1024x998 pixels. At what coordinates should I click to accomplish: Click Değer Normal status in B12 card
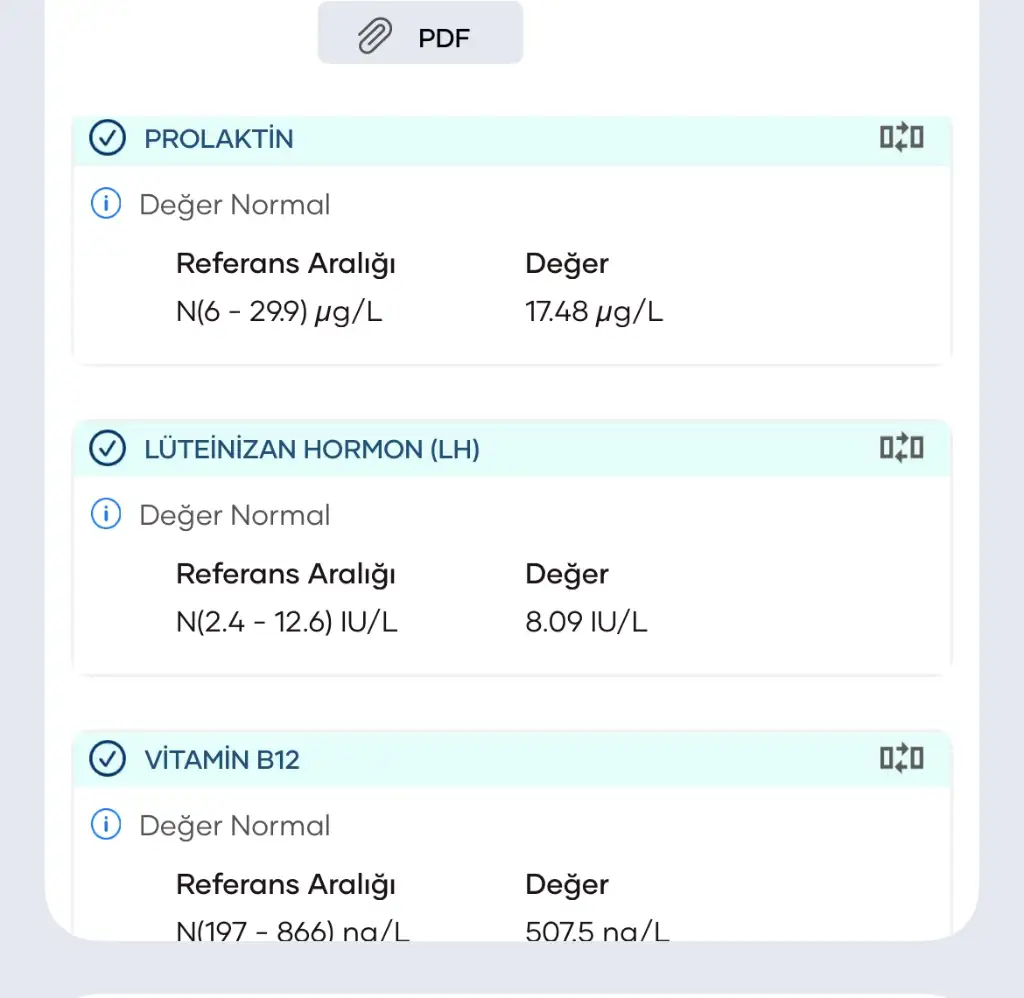(x=235, y=826)
